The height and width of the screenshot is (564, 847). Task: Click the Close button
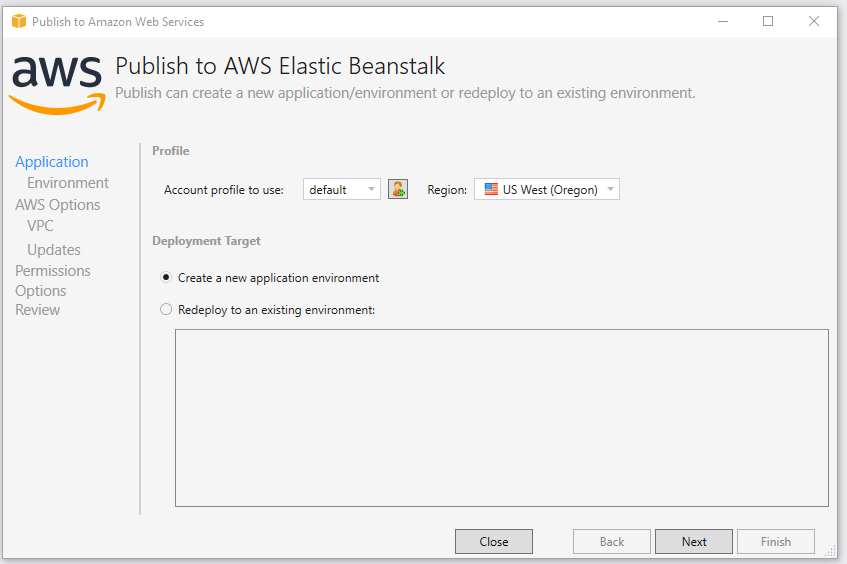coord(494,541)
